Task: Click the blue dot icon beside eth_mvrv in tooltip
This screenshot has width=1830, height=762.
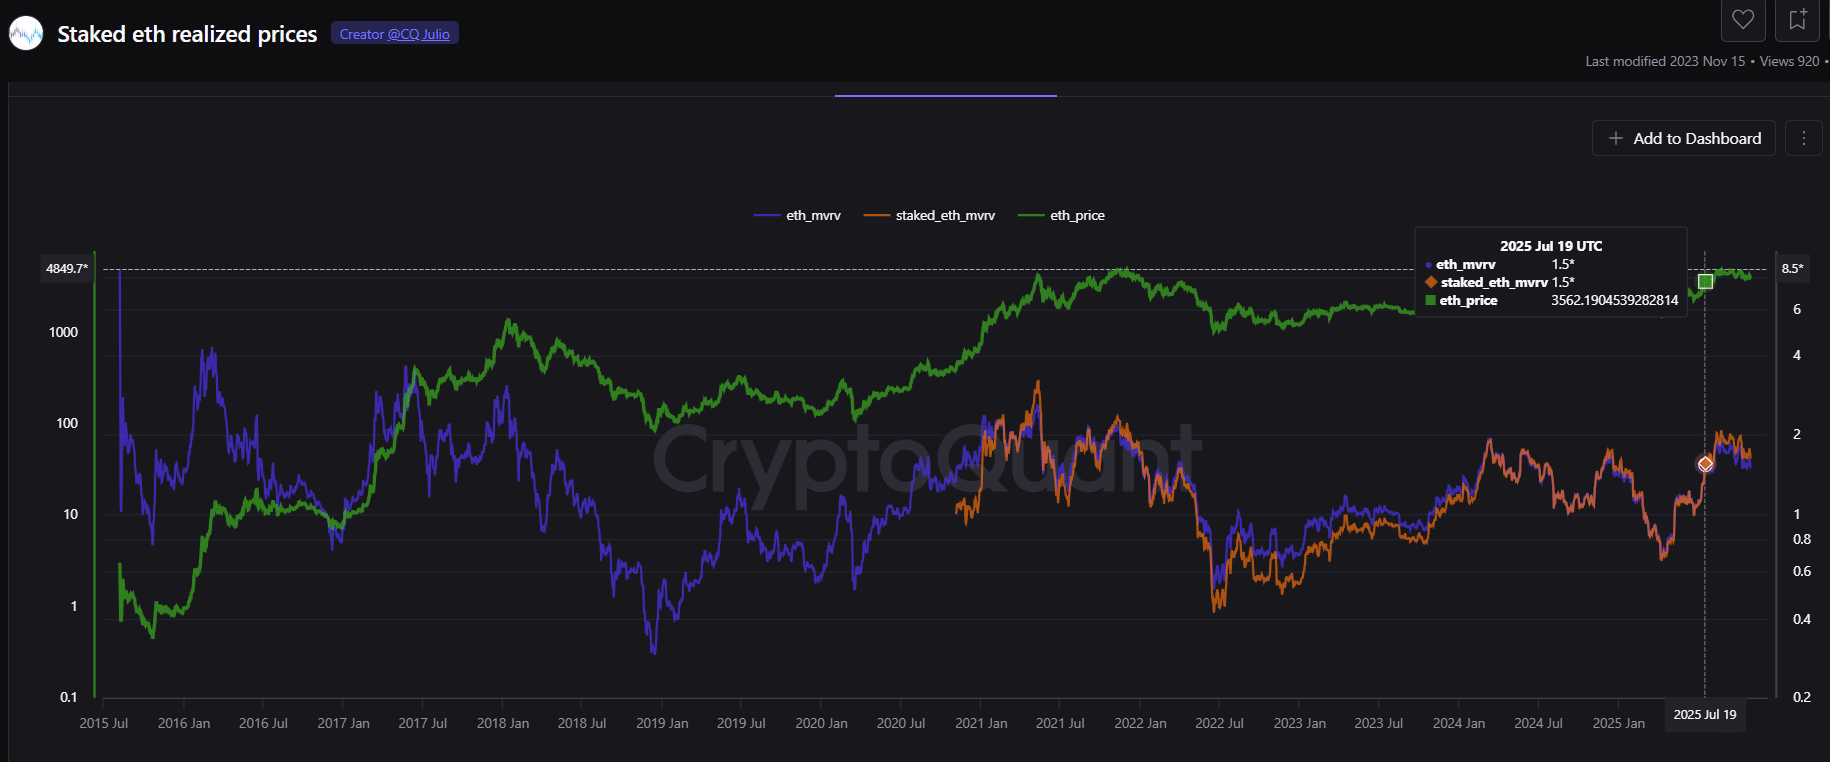Action: pyautogui.click(x=1428, y=264)
